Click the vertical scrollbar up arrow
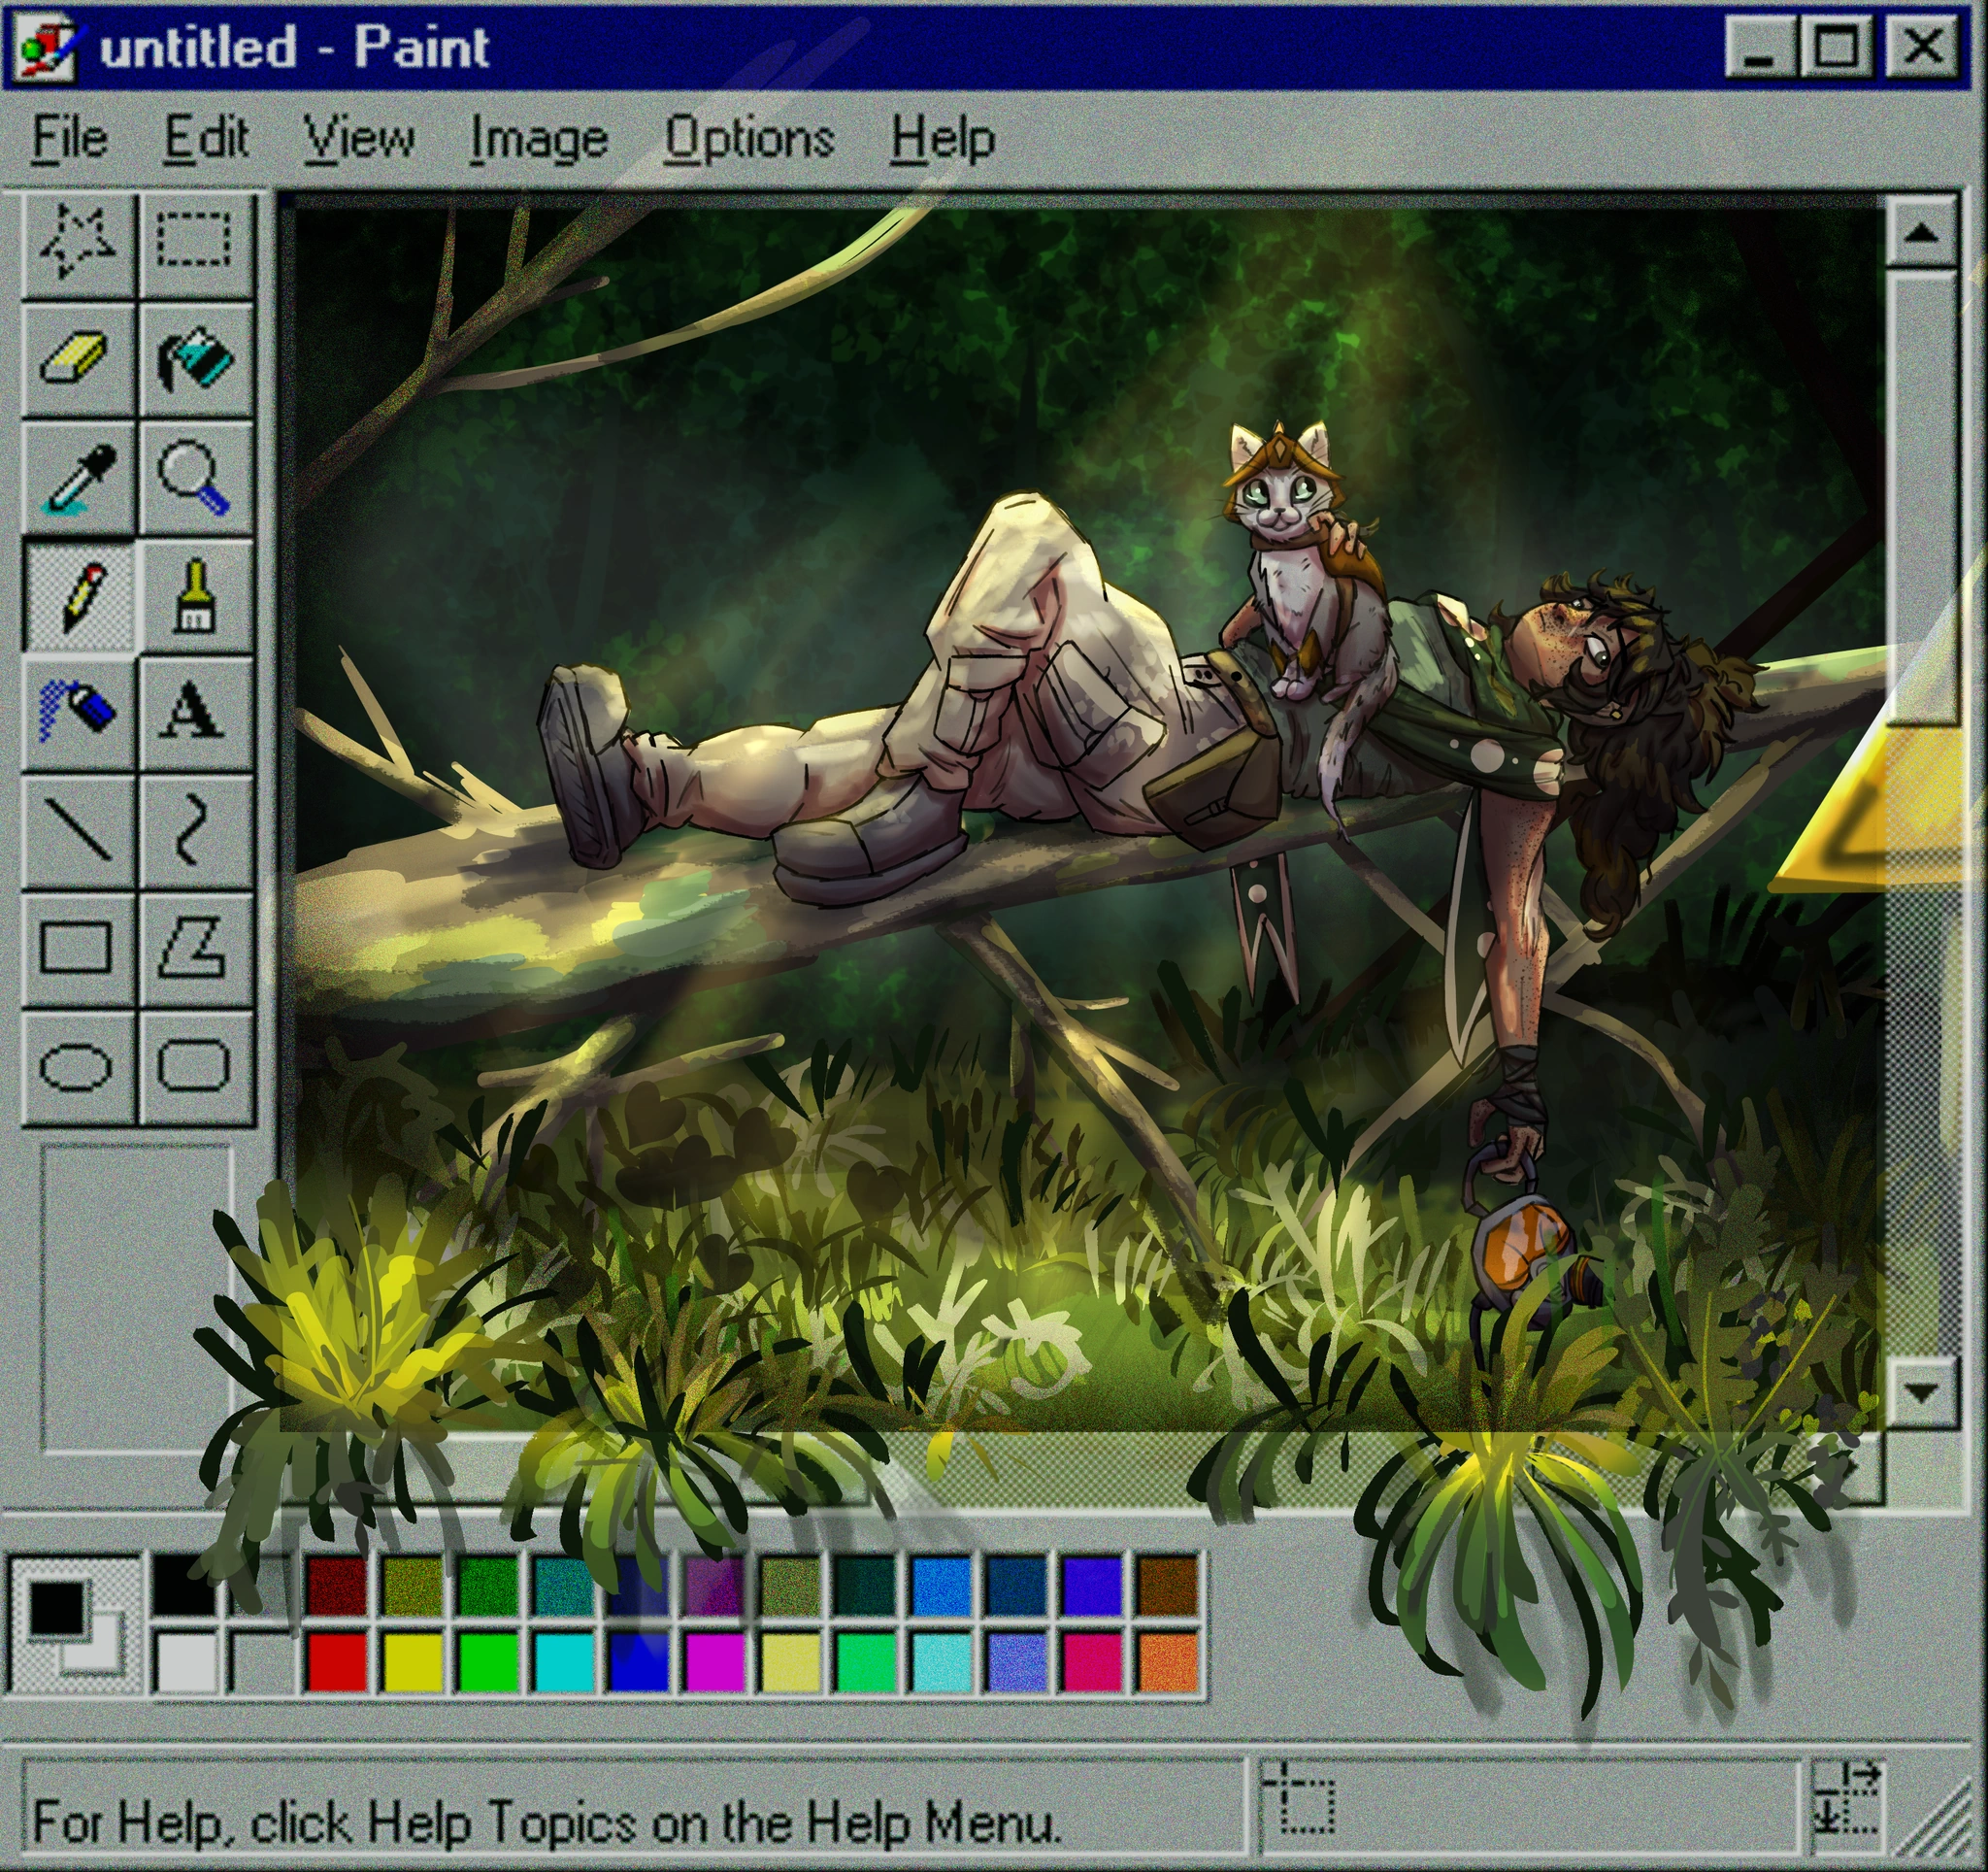This screenshot has height=1872, width=1988. click(x=1921, y=234)
